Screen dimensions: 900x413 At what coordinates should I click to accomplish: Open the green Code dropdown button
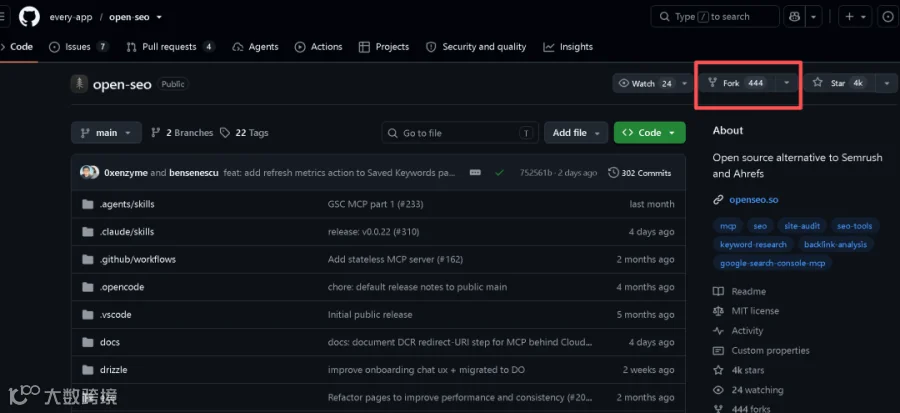[649, 133]
